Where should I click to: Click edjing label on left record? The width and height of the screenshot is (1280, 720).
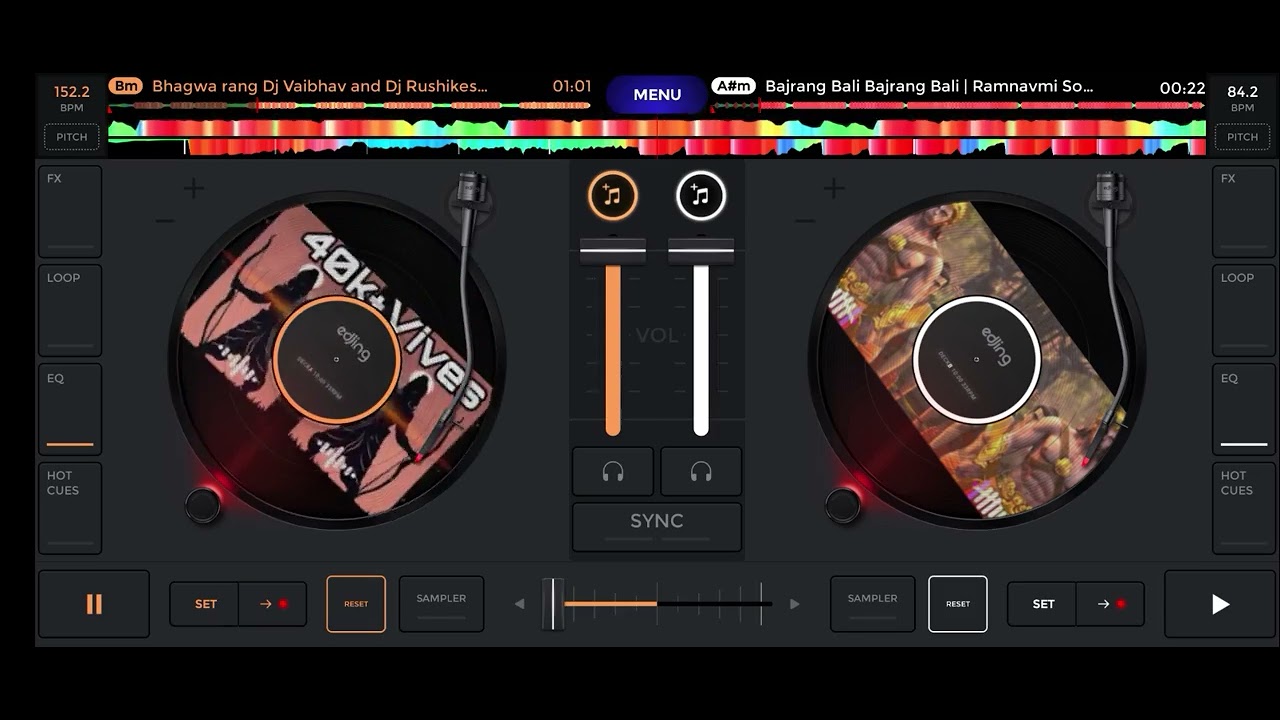[353, 343]
